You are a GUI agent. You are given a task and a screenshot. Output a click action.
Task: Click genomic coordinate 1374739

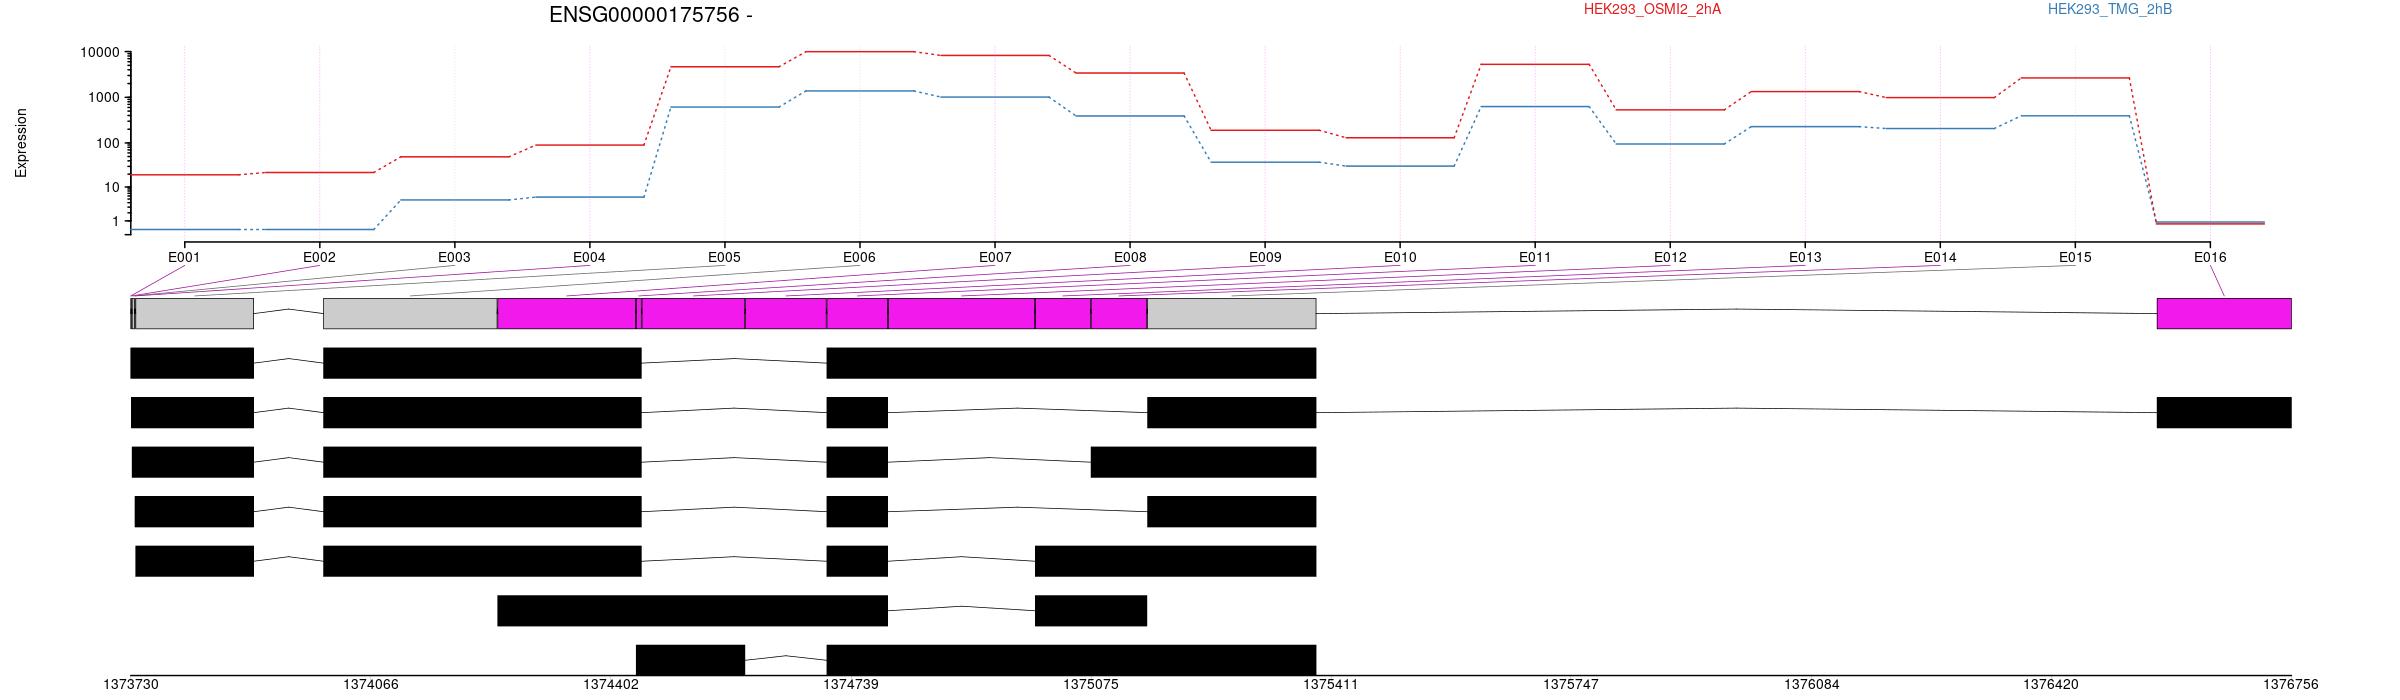click(x=851, y=685)
